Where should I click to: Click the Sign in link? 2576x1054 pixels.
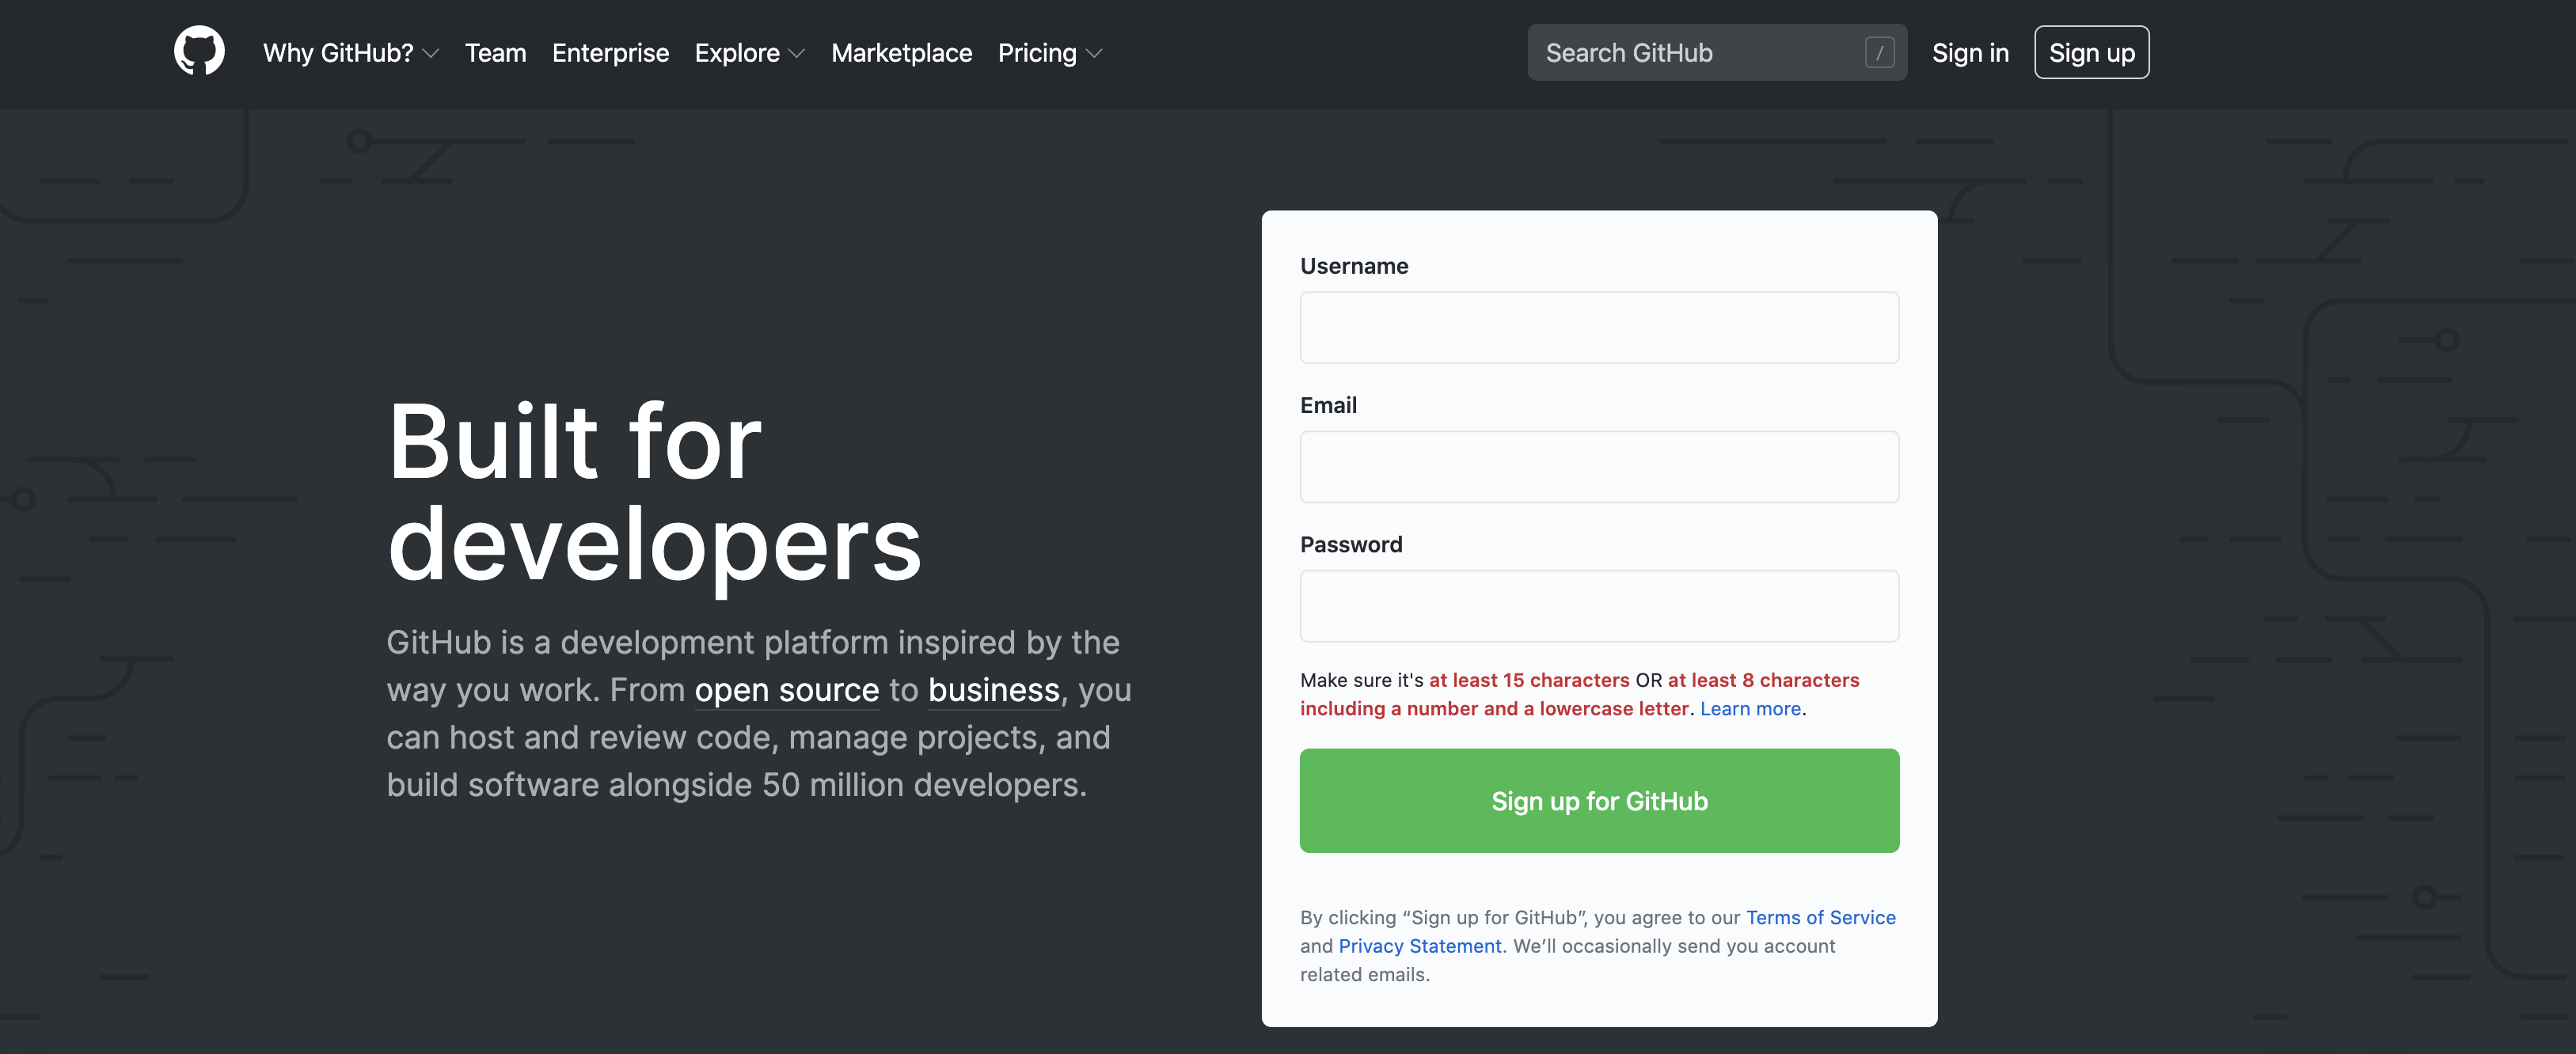pyautogui.click(x=1969, y=53)
